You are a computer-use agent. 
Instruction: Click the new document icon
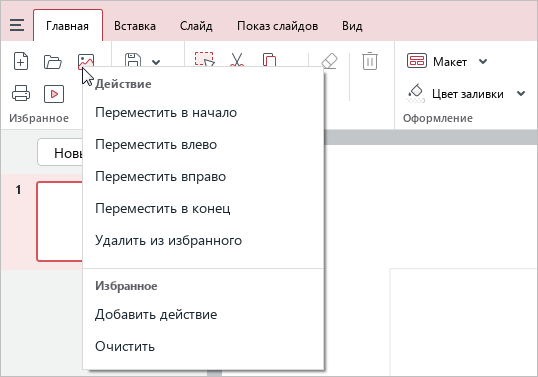21,61
